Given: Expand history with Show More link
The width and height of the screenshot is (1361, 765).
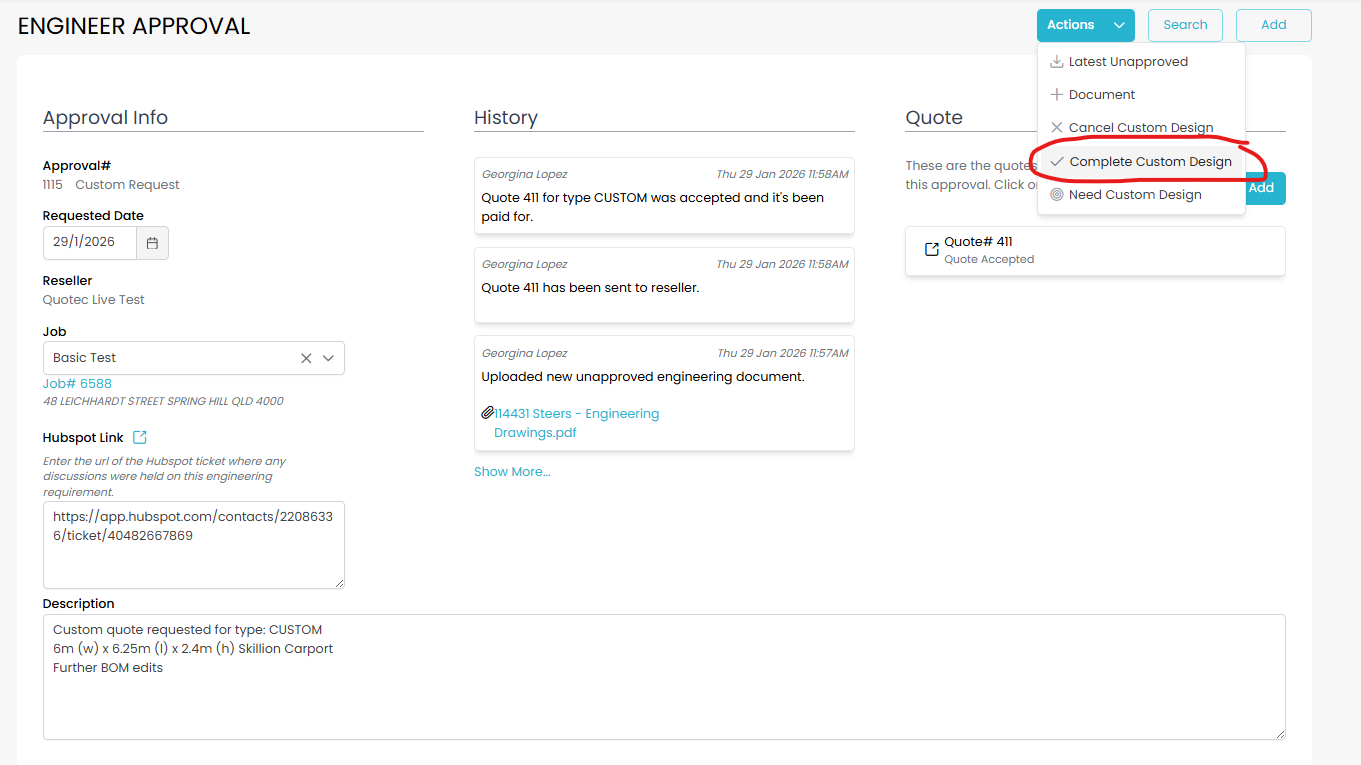Looking at the screenshot, I should coord(512,472).
